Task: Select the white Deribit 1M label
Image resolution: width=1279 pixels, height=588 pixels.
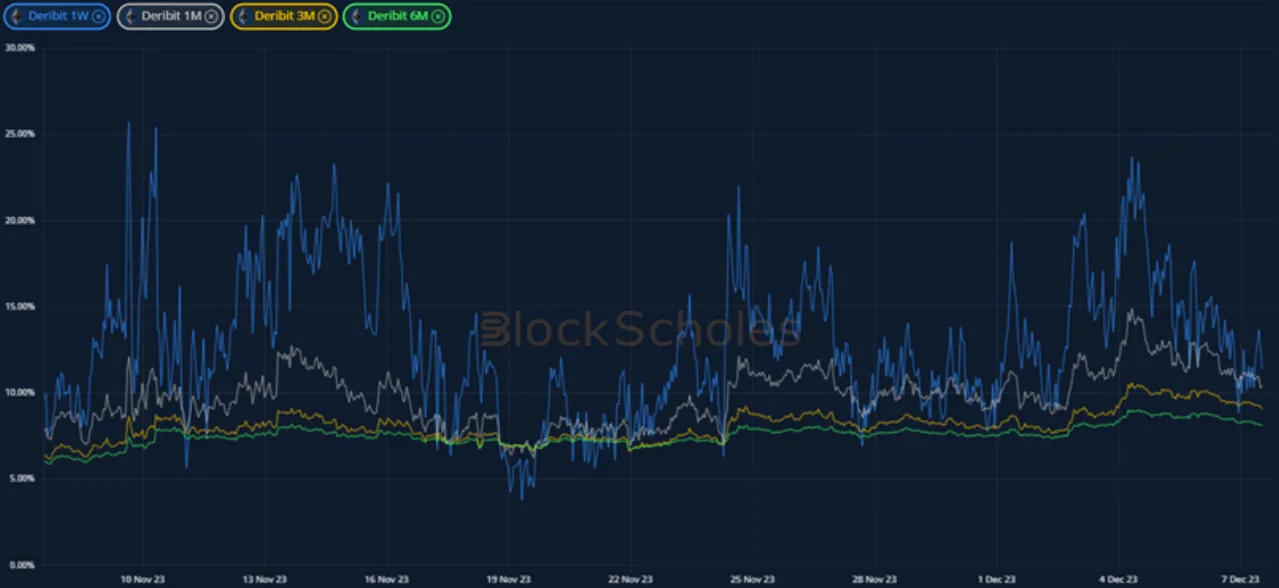Action: tap(172, 16)
